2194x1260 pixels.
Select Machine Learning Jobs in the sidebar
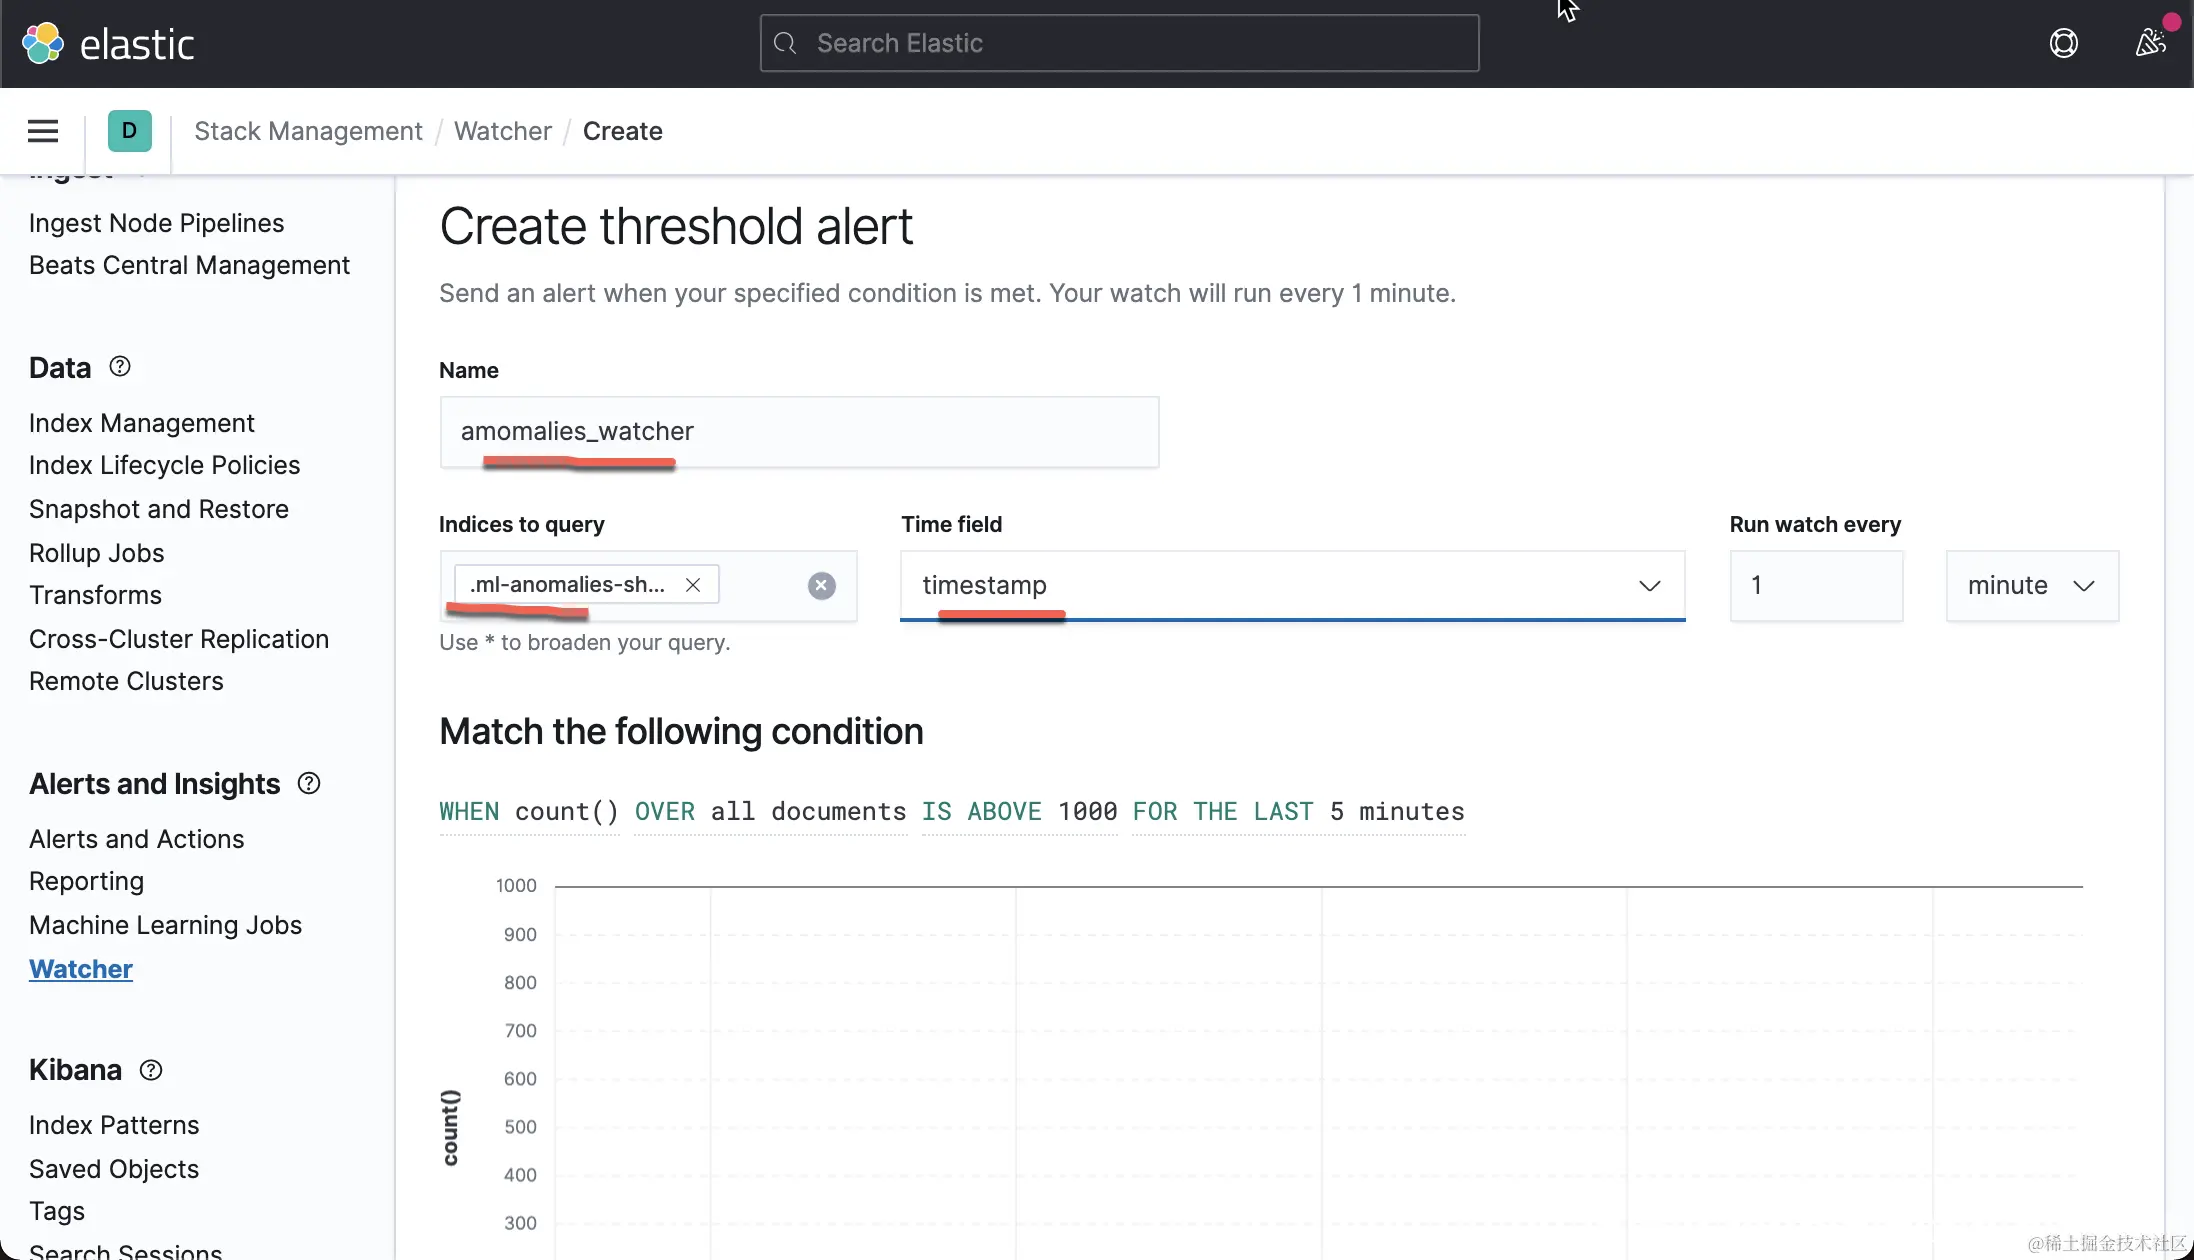coord(165,925)
